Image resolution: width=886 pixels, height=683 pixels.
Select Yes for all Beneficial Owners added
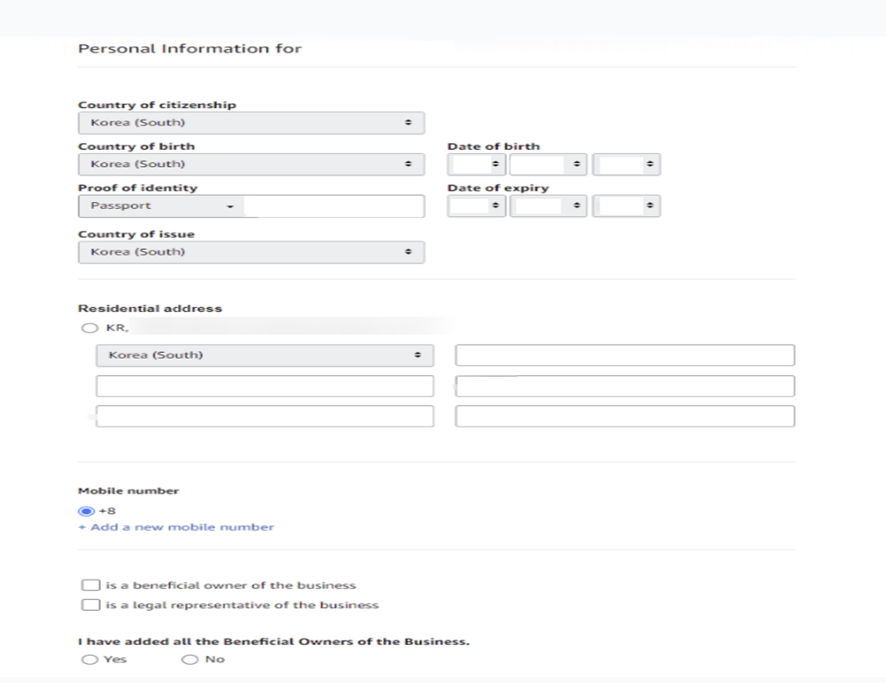pyautogui.click(x=89, y=659)
